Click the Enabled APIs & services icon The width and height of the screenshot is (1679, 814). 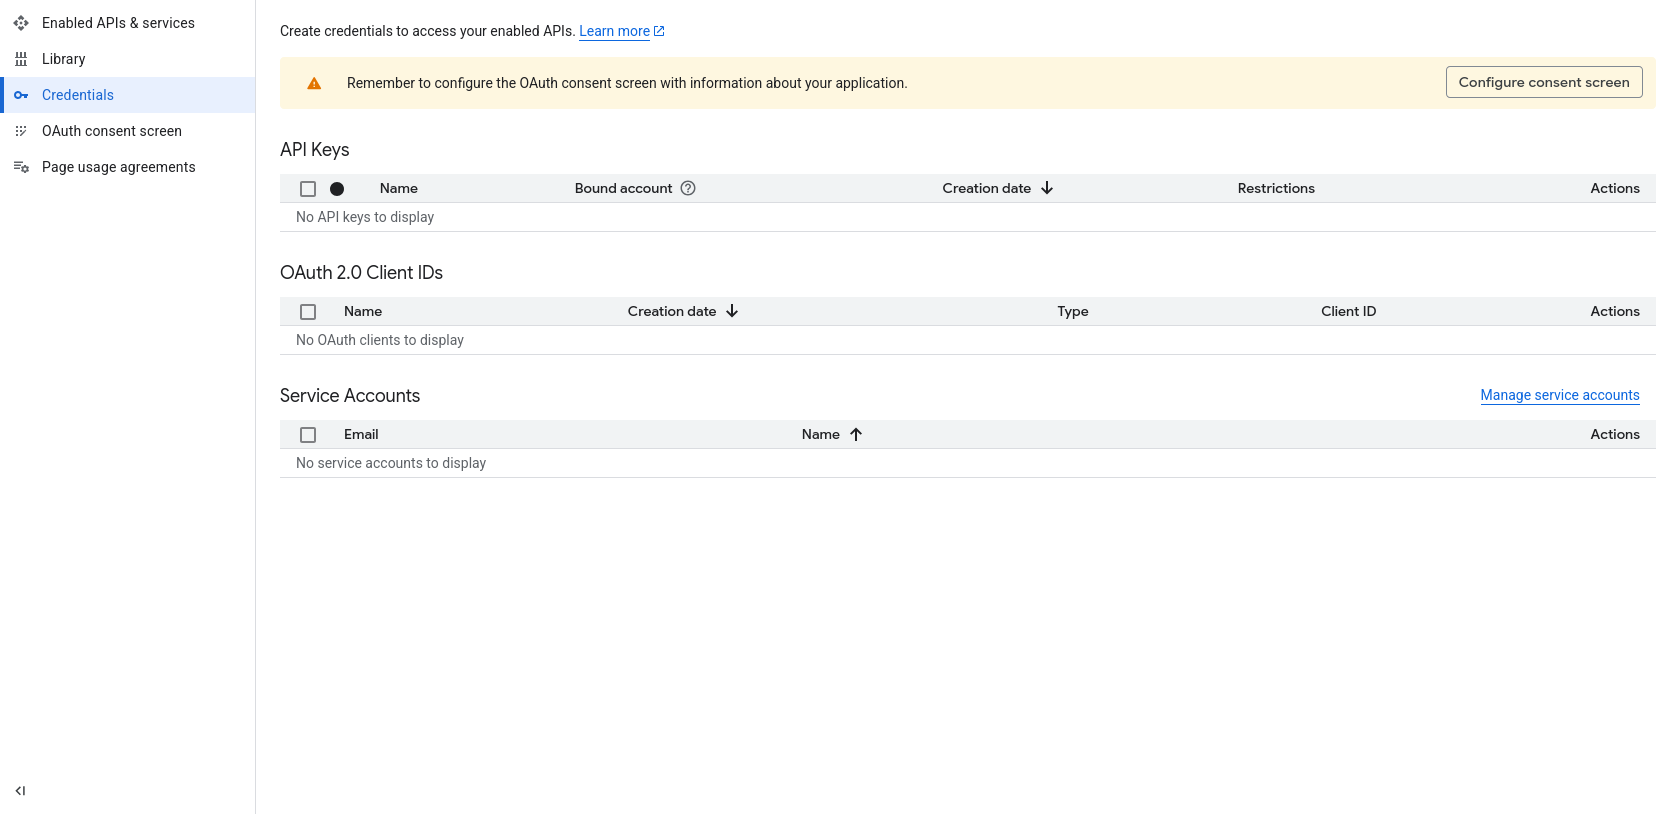(21, 23)
